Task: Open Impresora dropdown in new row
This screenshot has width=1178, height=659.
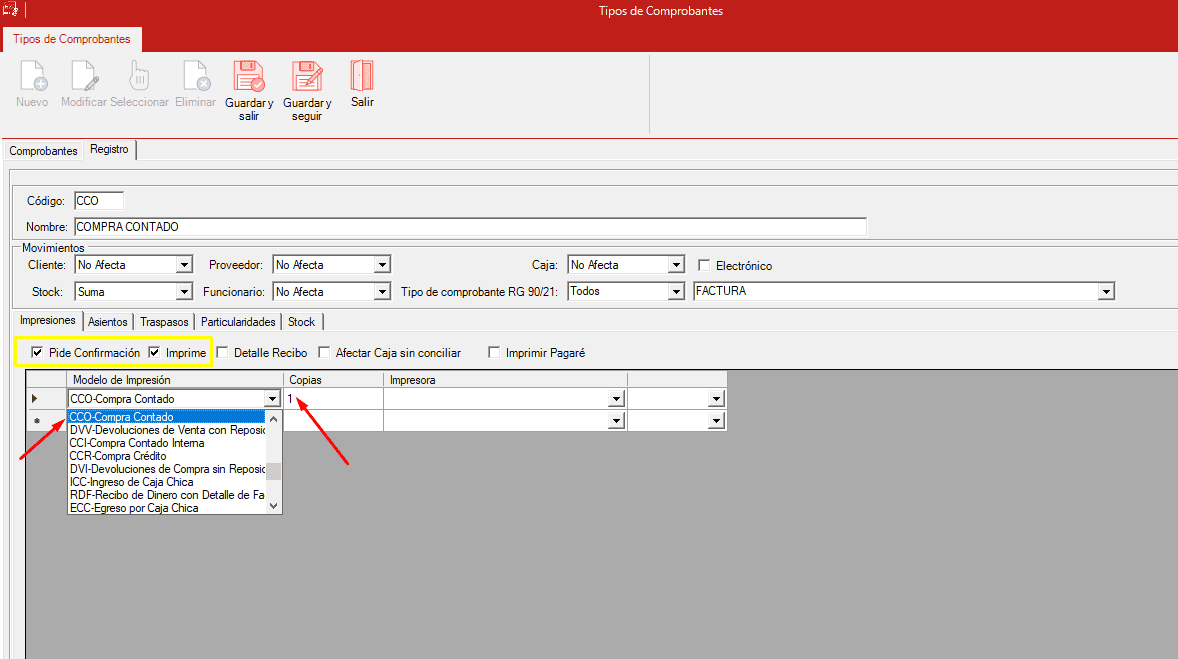Action: tap(616, 421)
